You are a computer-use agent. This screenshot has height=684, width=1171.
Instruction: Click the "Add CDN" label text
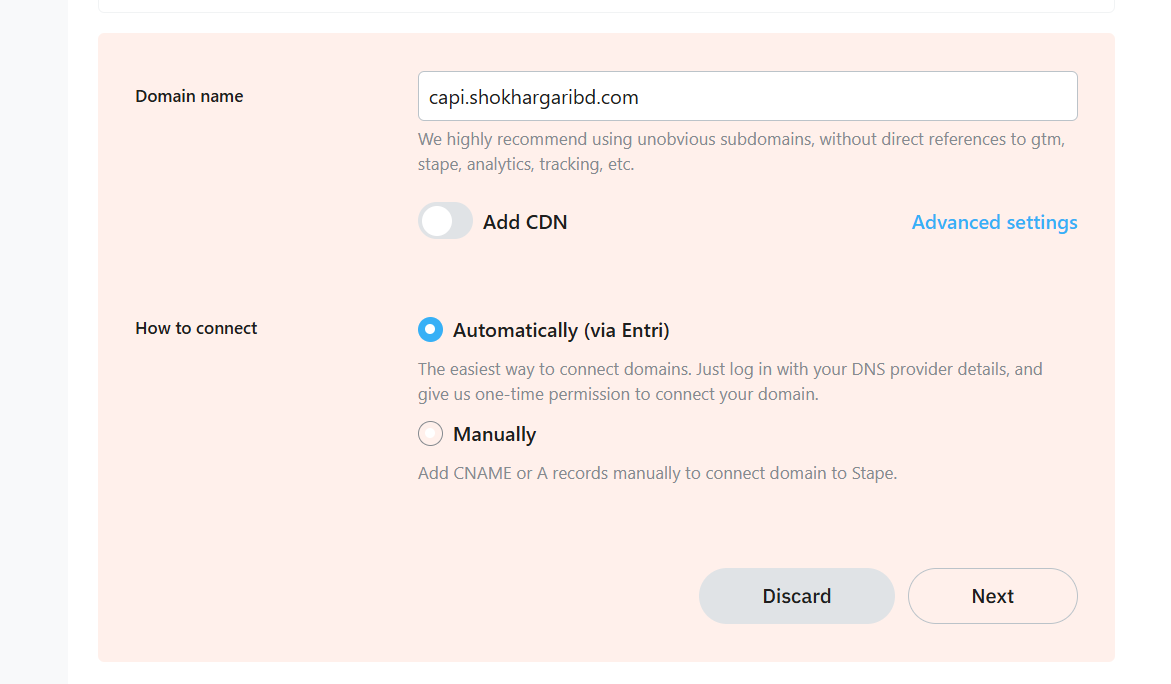point(525,222)
